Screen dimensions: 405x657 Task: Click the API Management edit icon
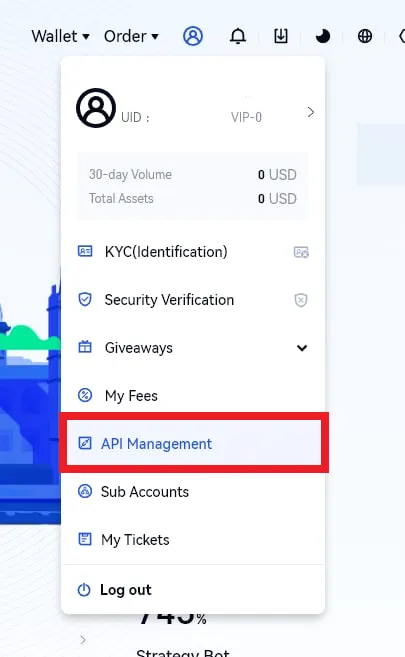pos(85,443)
